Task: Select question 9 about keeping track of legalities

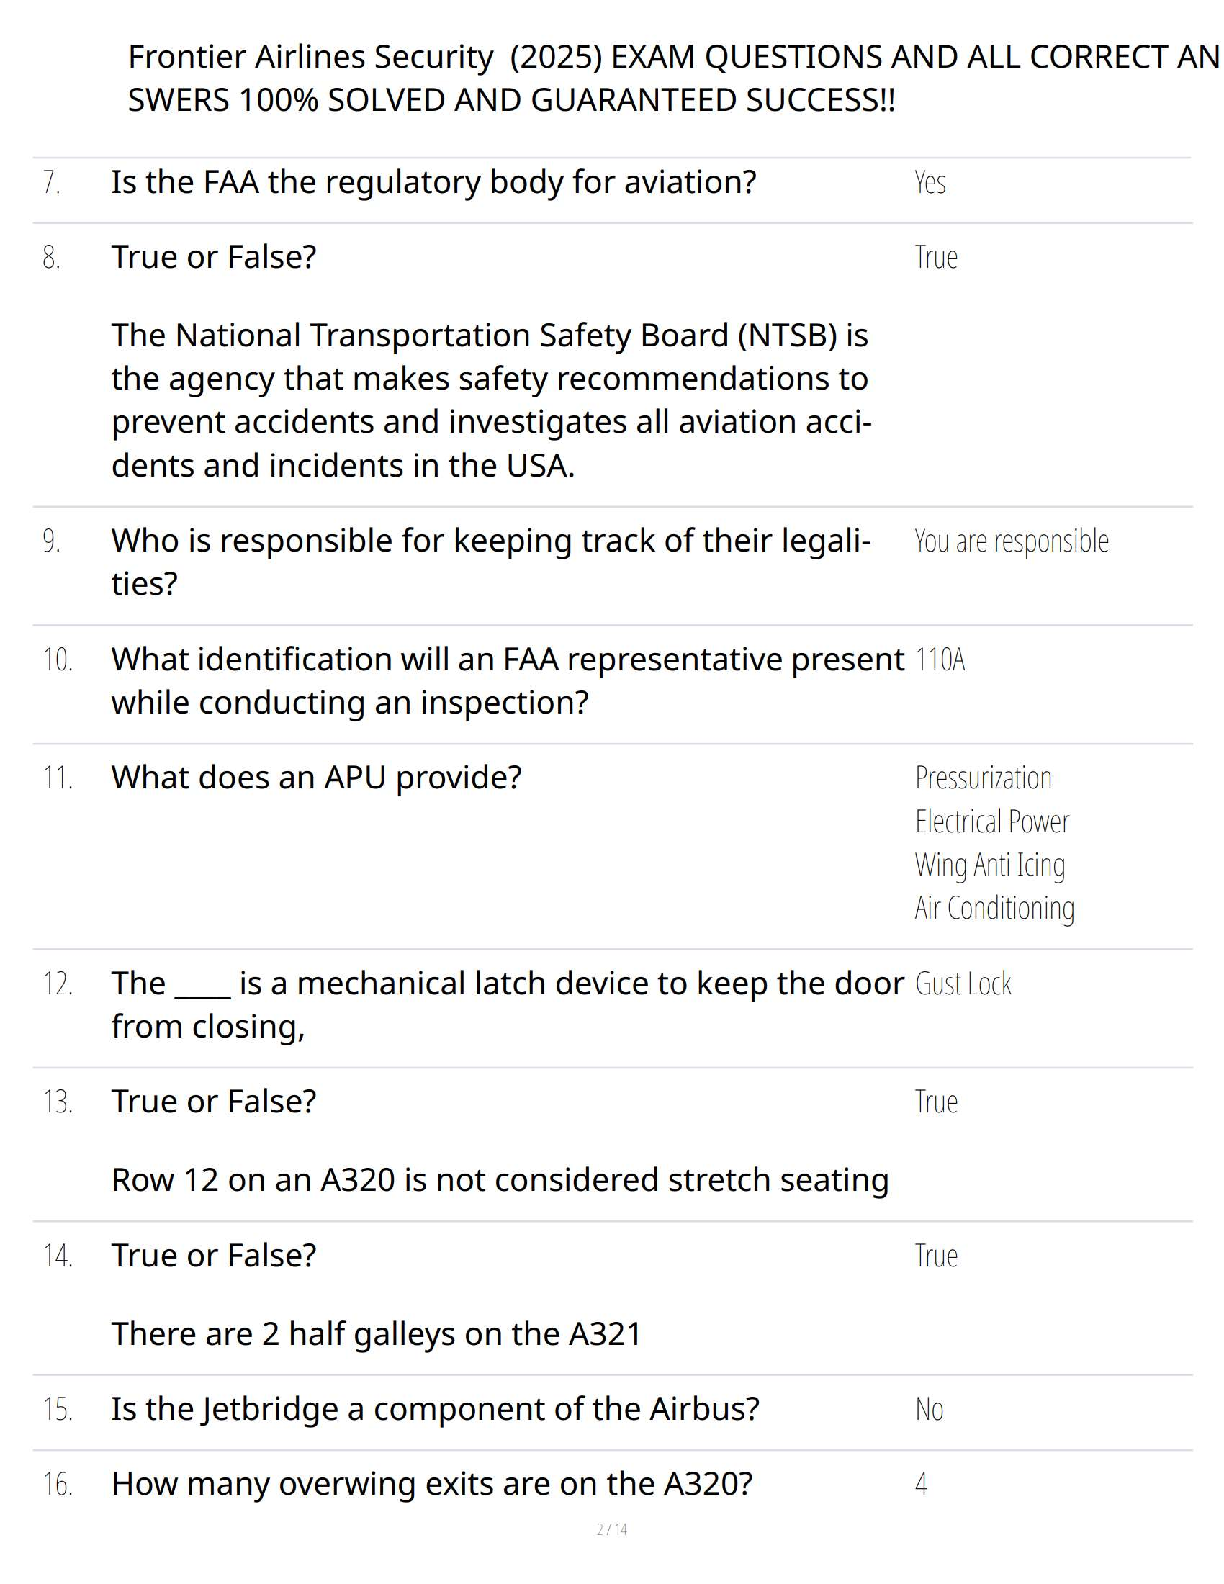Action: tap(491, 562)
